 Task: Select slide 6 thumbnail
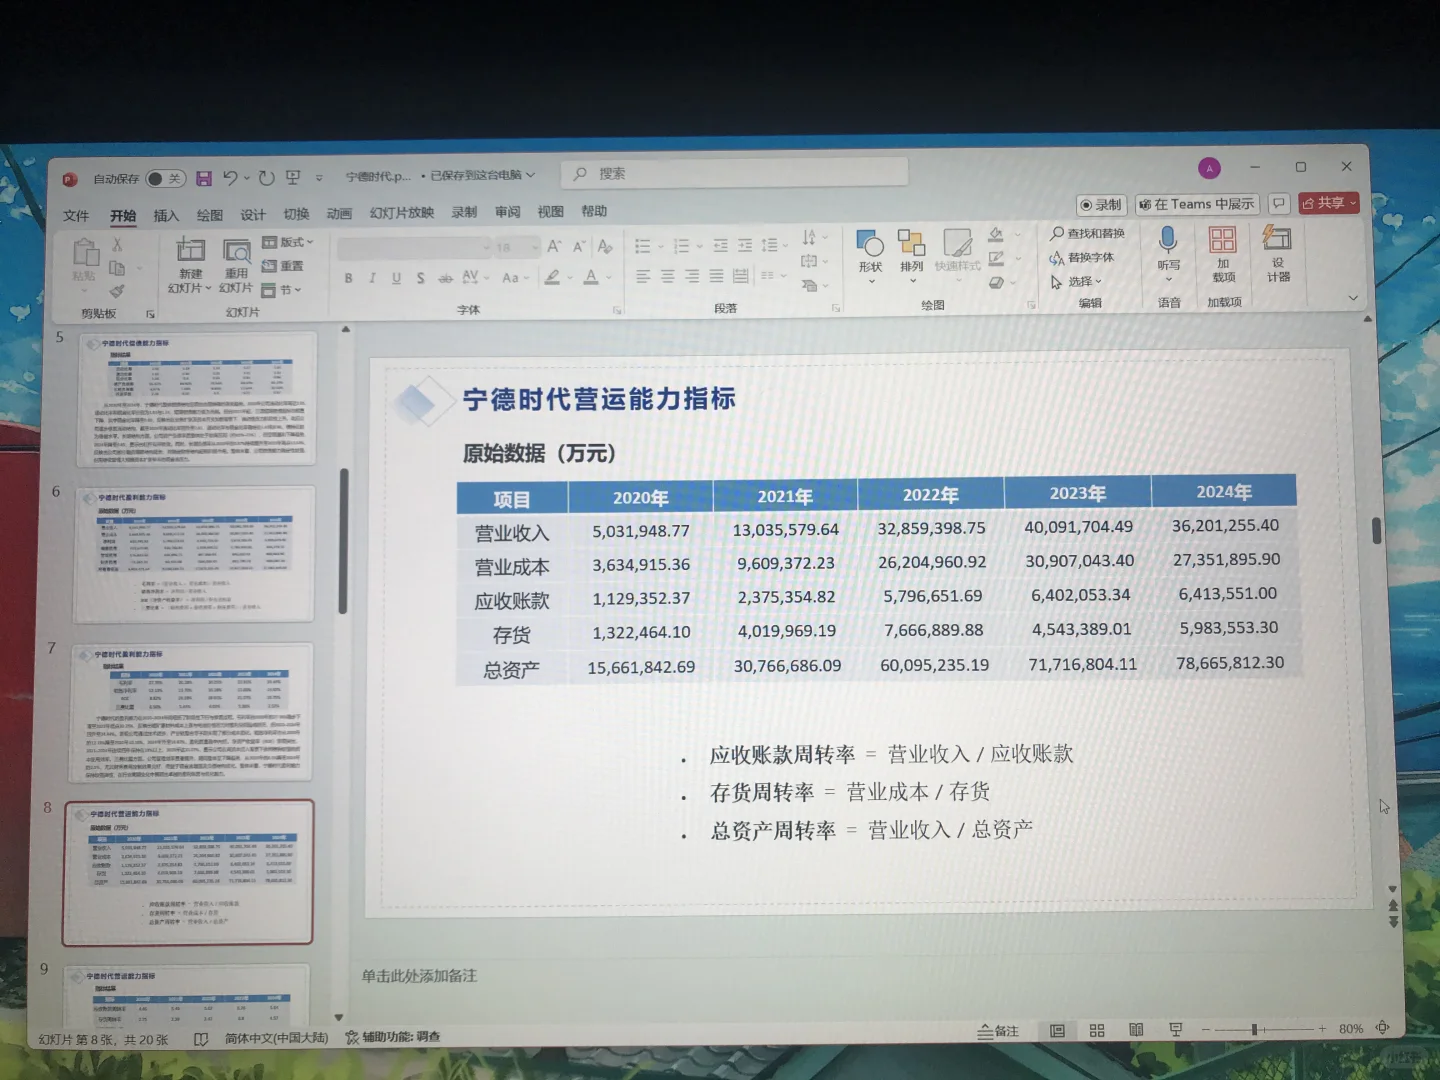pyautogui.click(x=194, y=554)
